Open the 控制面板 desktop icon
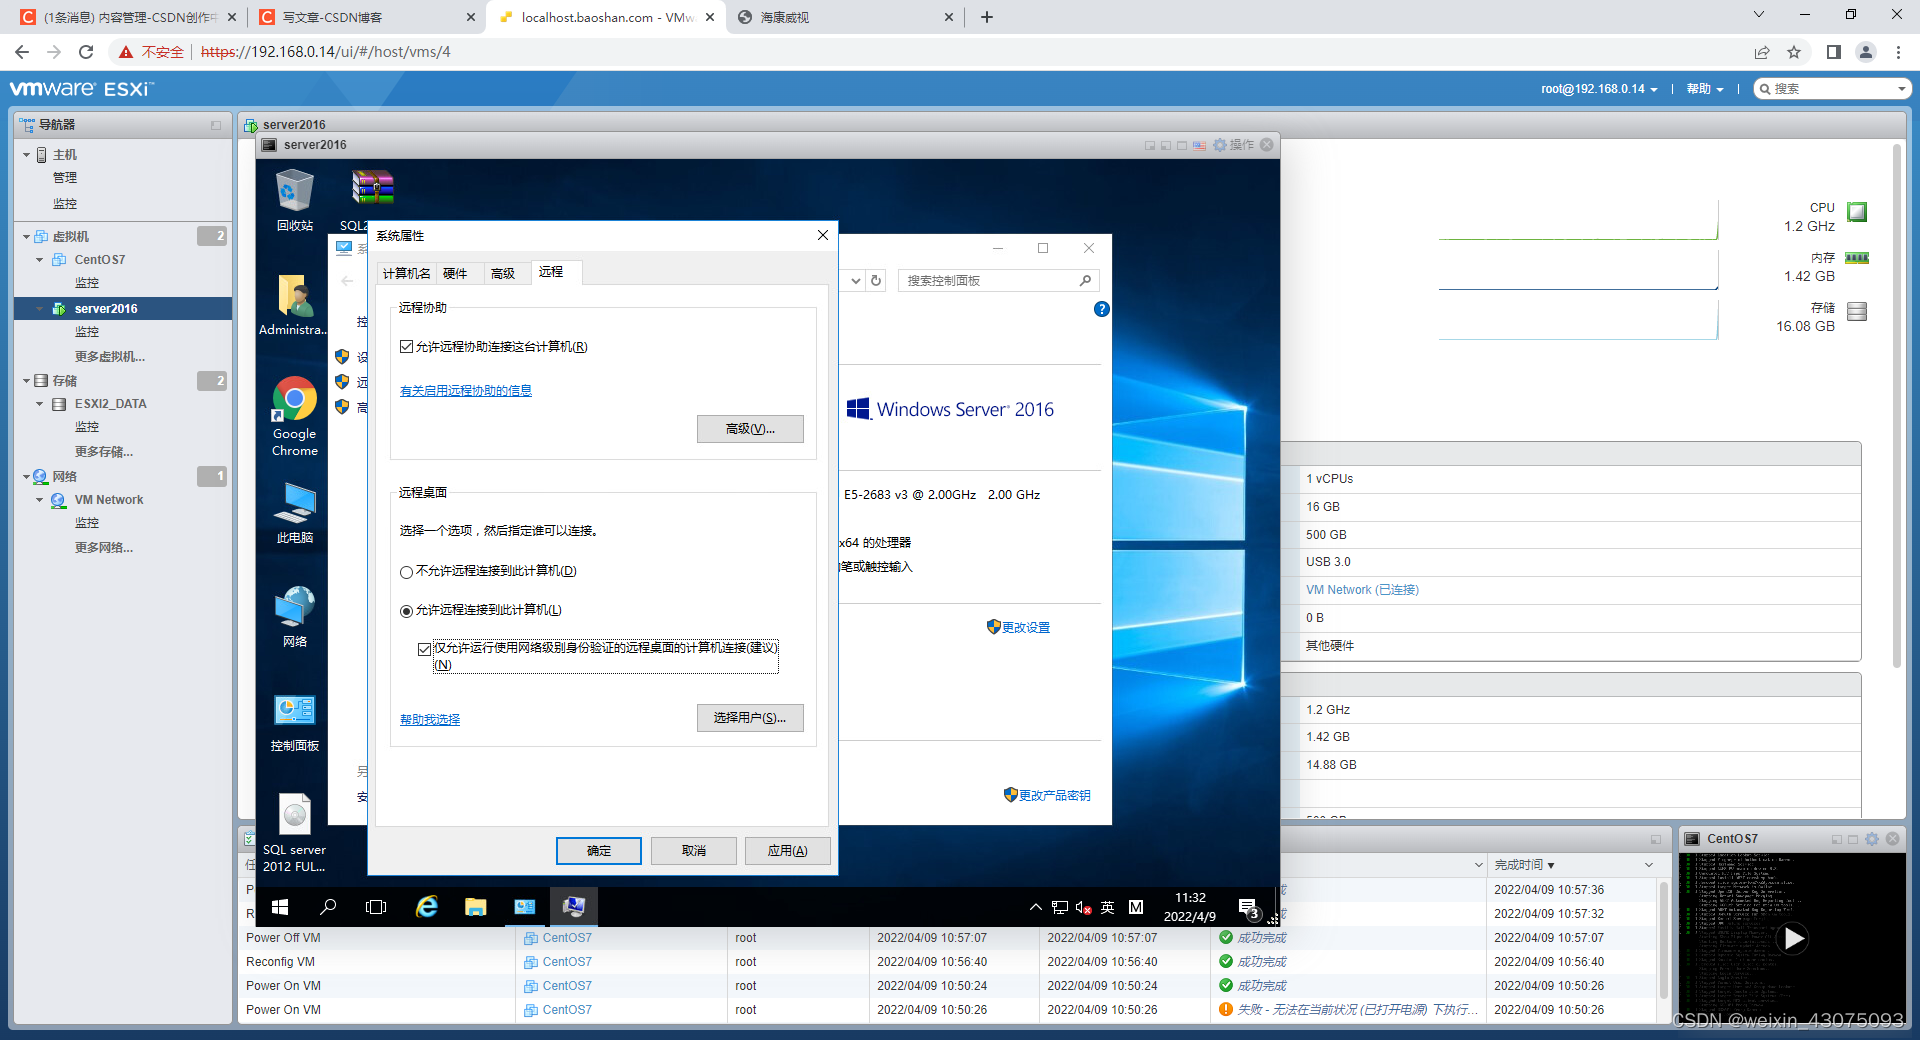Viewport: 1920px width, 1040px height. click(x=294, y=722)
